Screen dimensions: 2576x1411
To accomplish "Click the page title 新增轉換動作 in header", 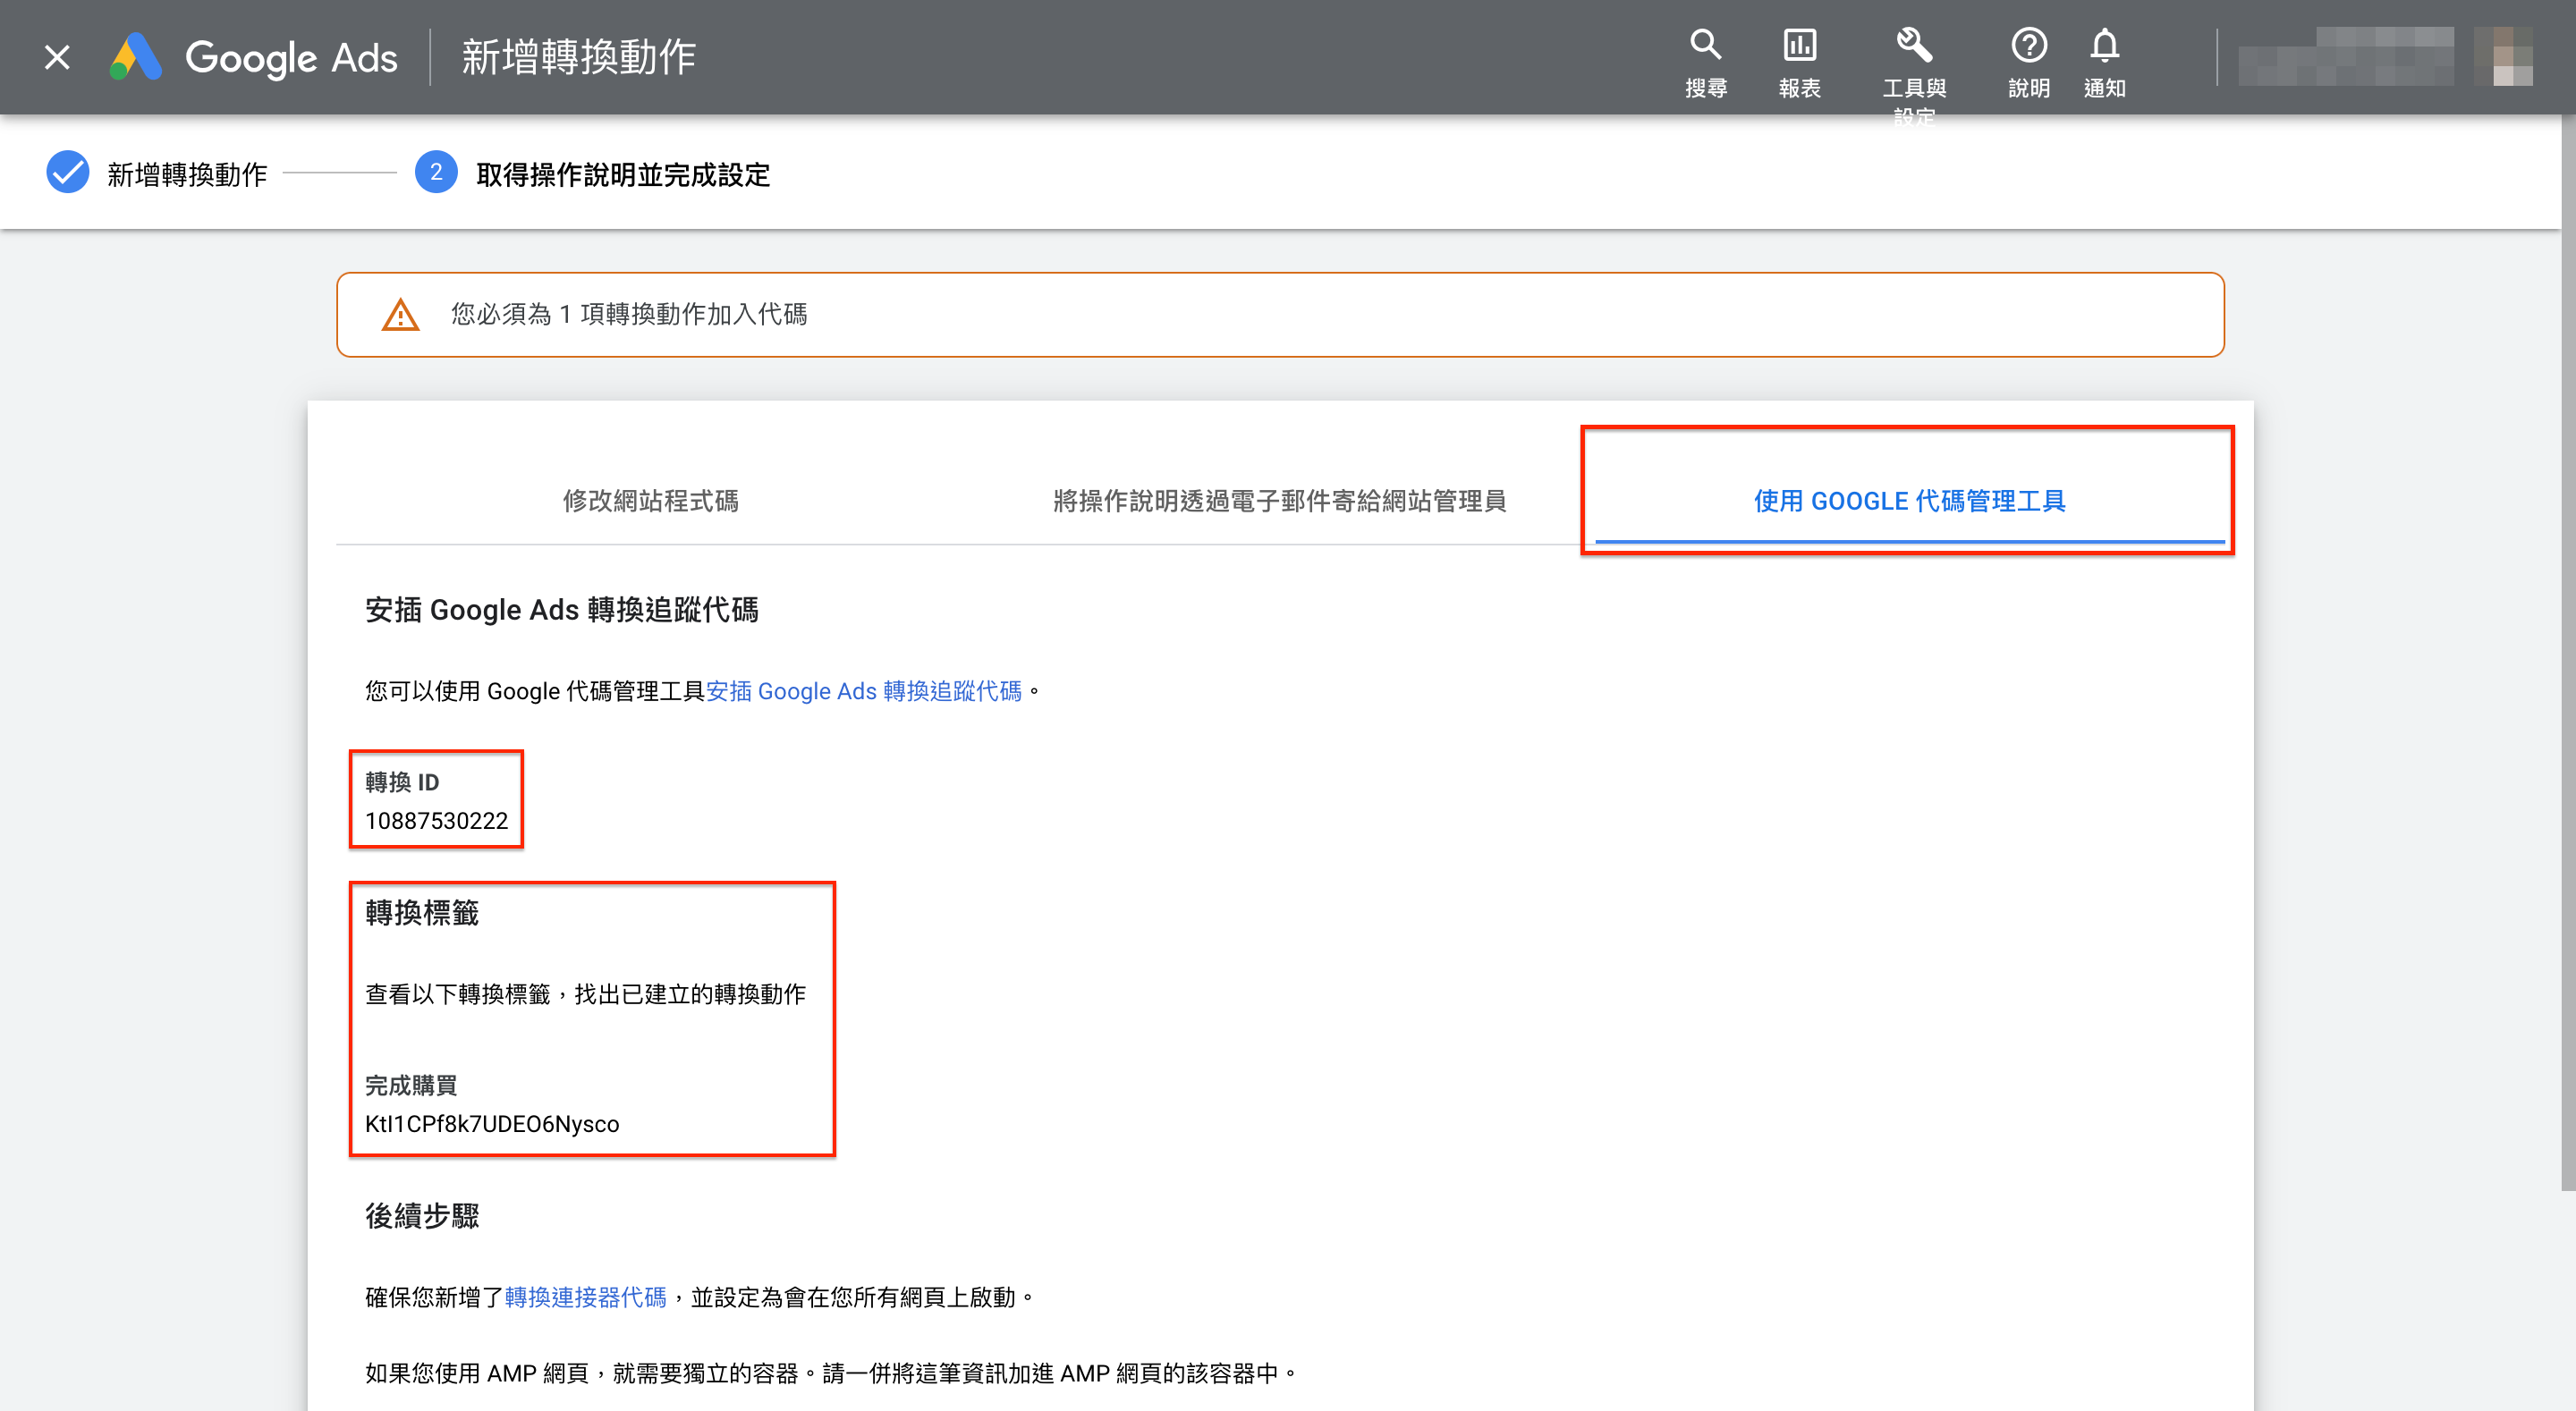I will [x=578, y=57].
